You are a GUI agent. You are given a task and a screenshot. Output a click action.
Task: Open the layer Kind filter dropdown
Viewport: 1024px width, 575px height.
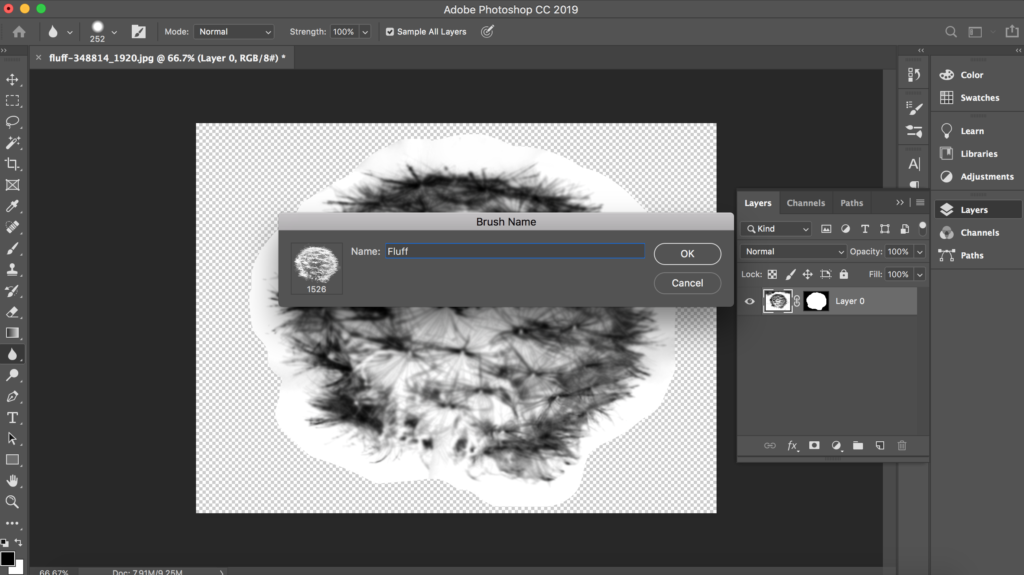click(x=776, y=229)
